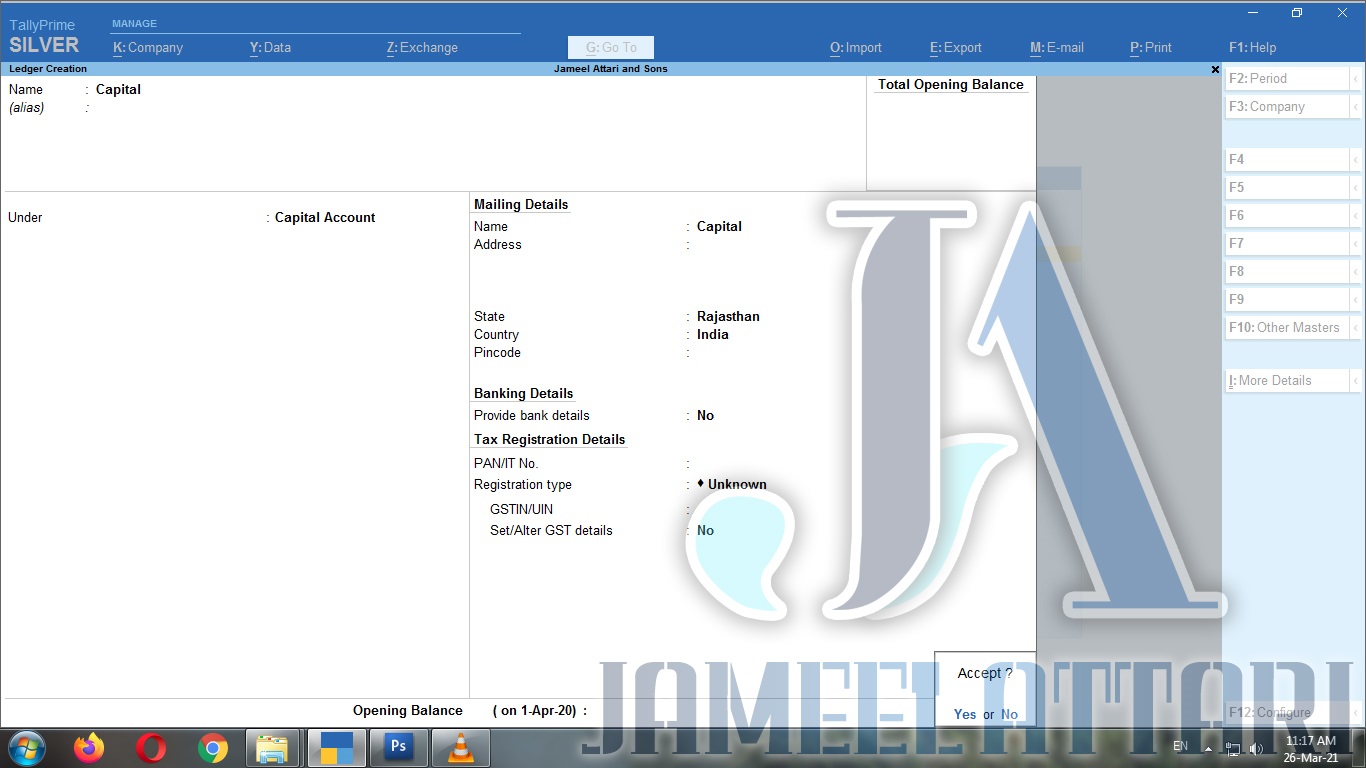This screenshot has width=1366, height=768.
Task: Expand the arrow beside F2: Period
Action: tap(1356, 78)
